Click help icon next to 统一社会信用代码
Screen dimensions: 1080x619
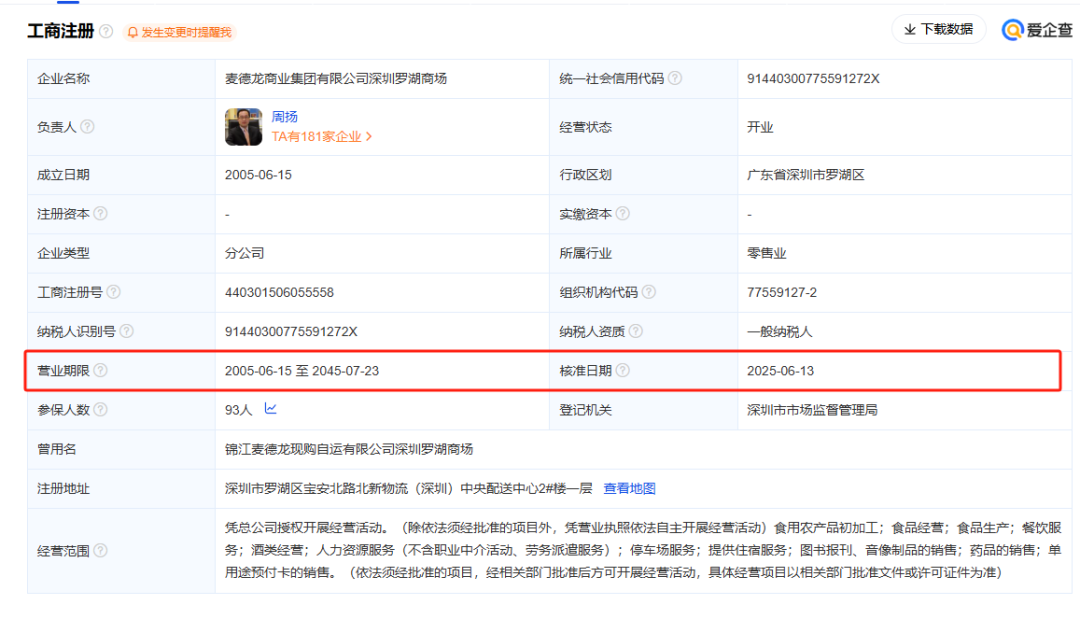(675, 78)
